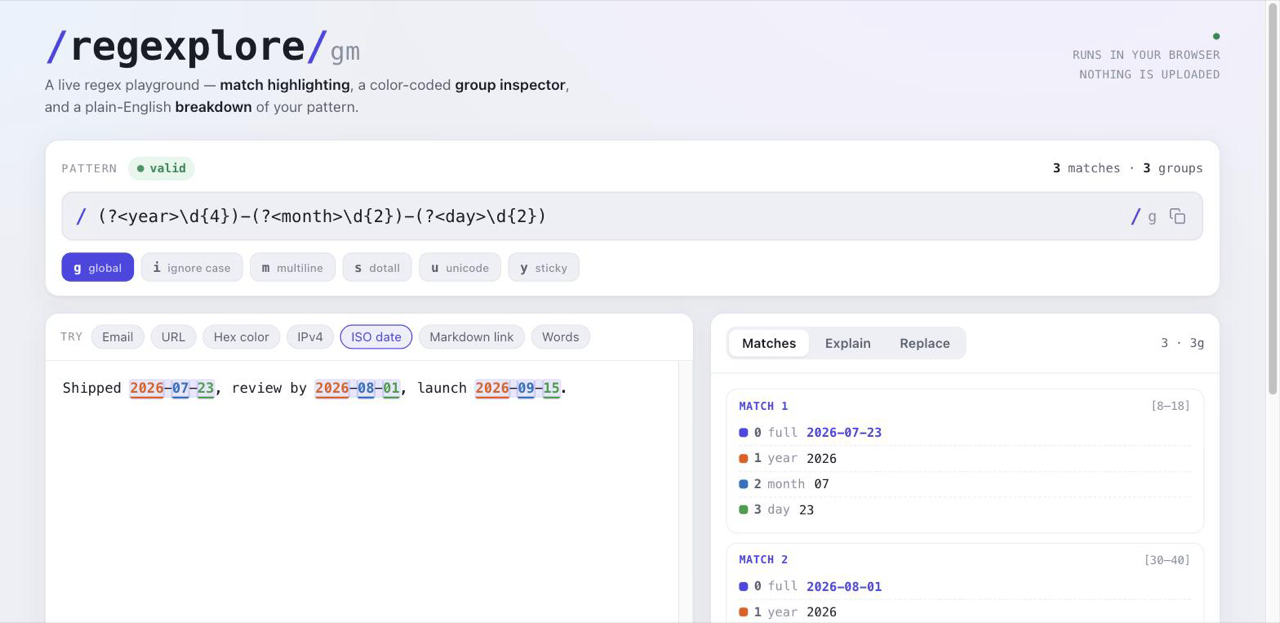Click the green swatch for Match 1 day
1280x623 pixels.
point(743,510)
